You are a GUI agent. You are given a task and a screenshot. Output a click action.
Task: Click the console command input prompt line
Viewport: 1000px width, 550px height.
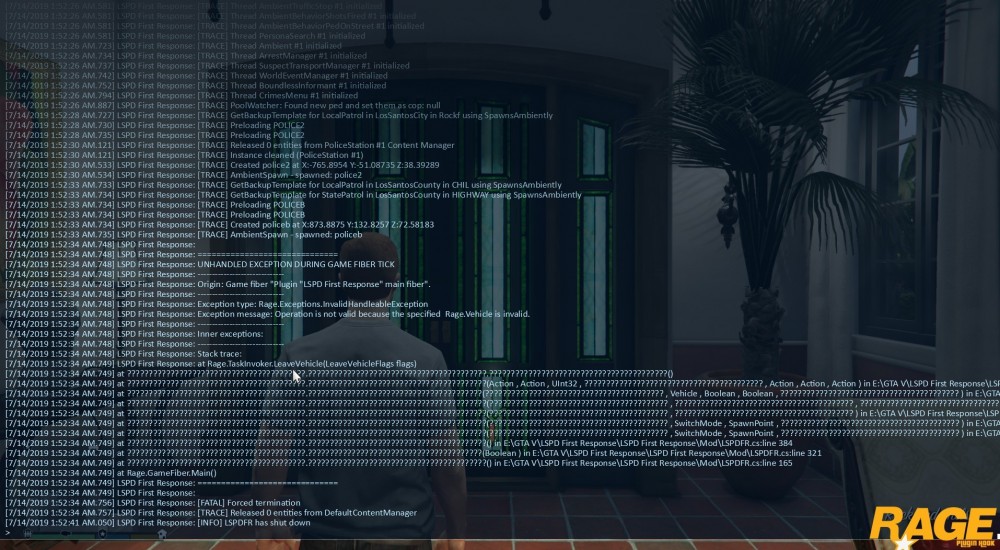click(500, 533)
